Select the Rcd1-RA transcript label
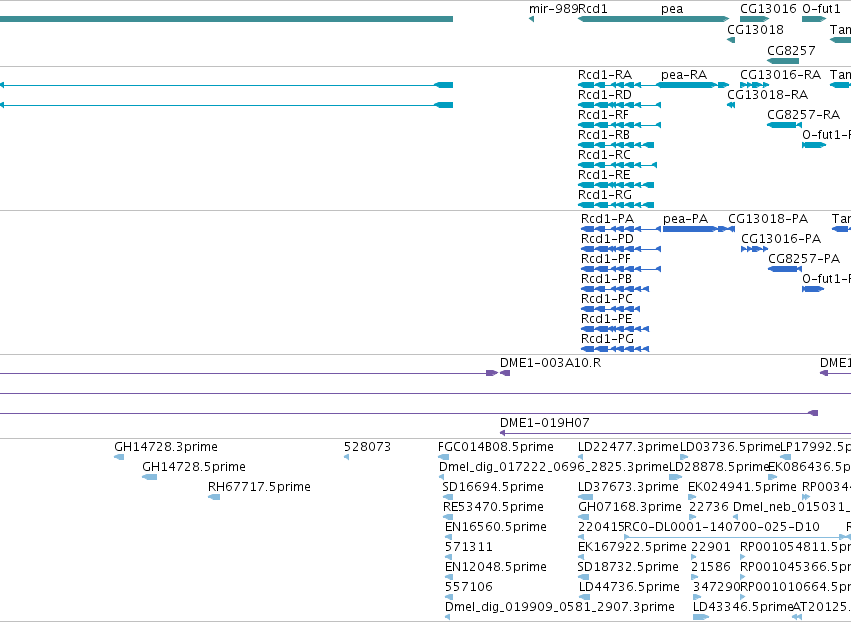The height and width of the screenshot is (622, 851). pyautogui.click(x=605, y=74)
